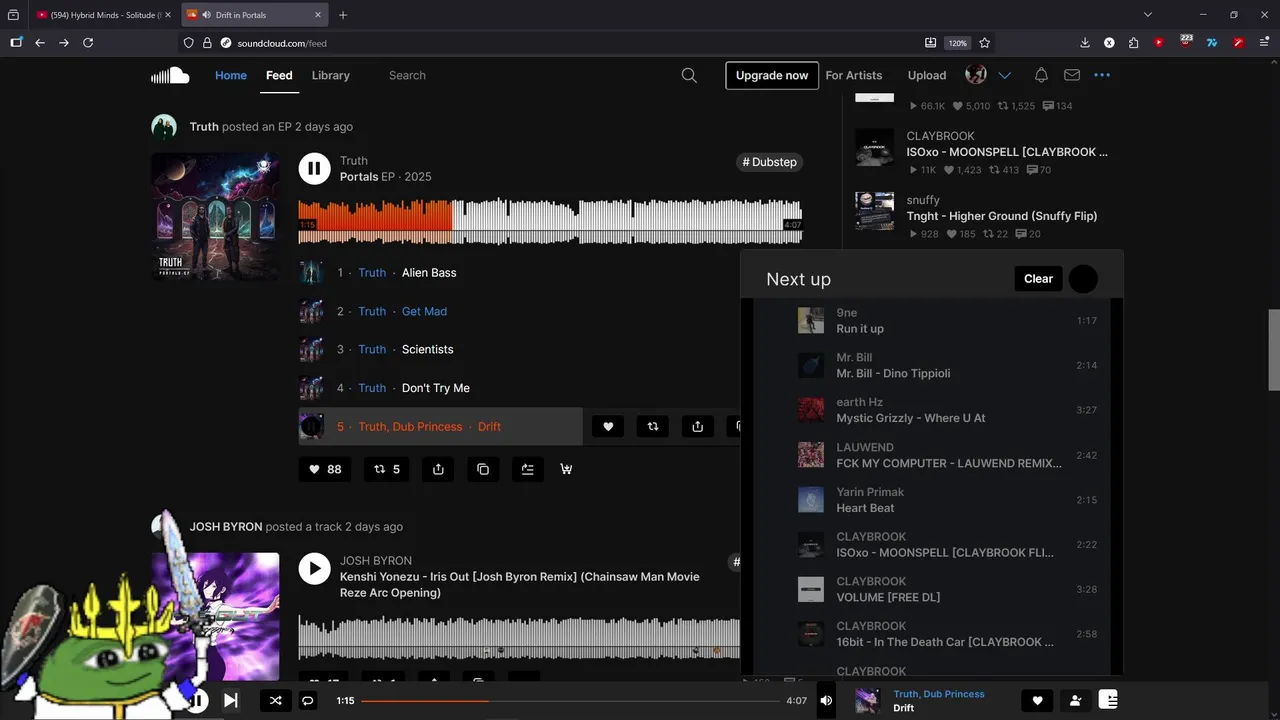Select the Get Mad track
This screenshot has height=720, width=1280.
(424, 311)
